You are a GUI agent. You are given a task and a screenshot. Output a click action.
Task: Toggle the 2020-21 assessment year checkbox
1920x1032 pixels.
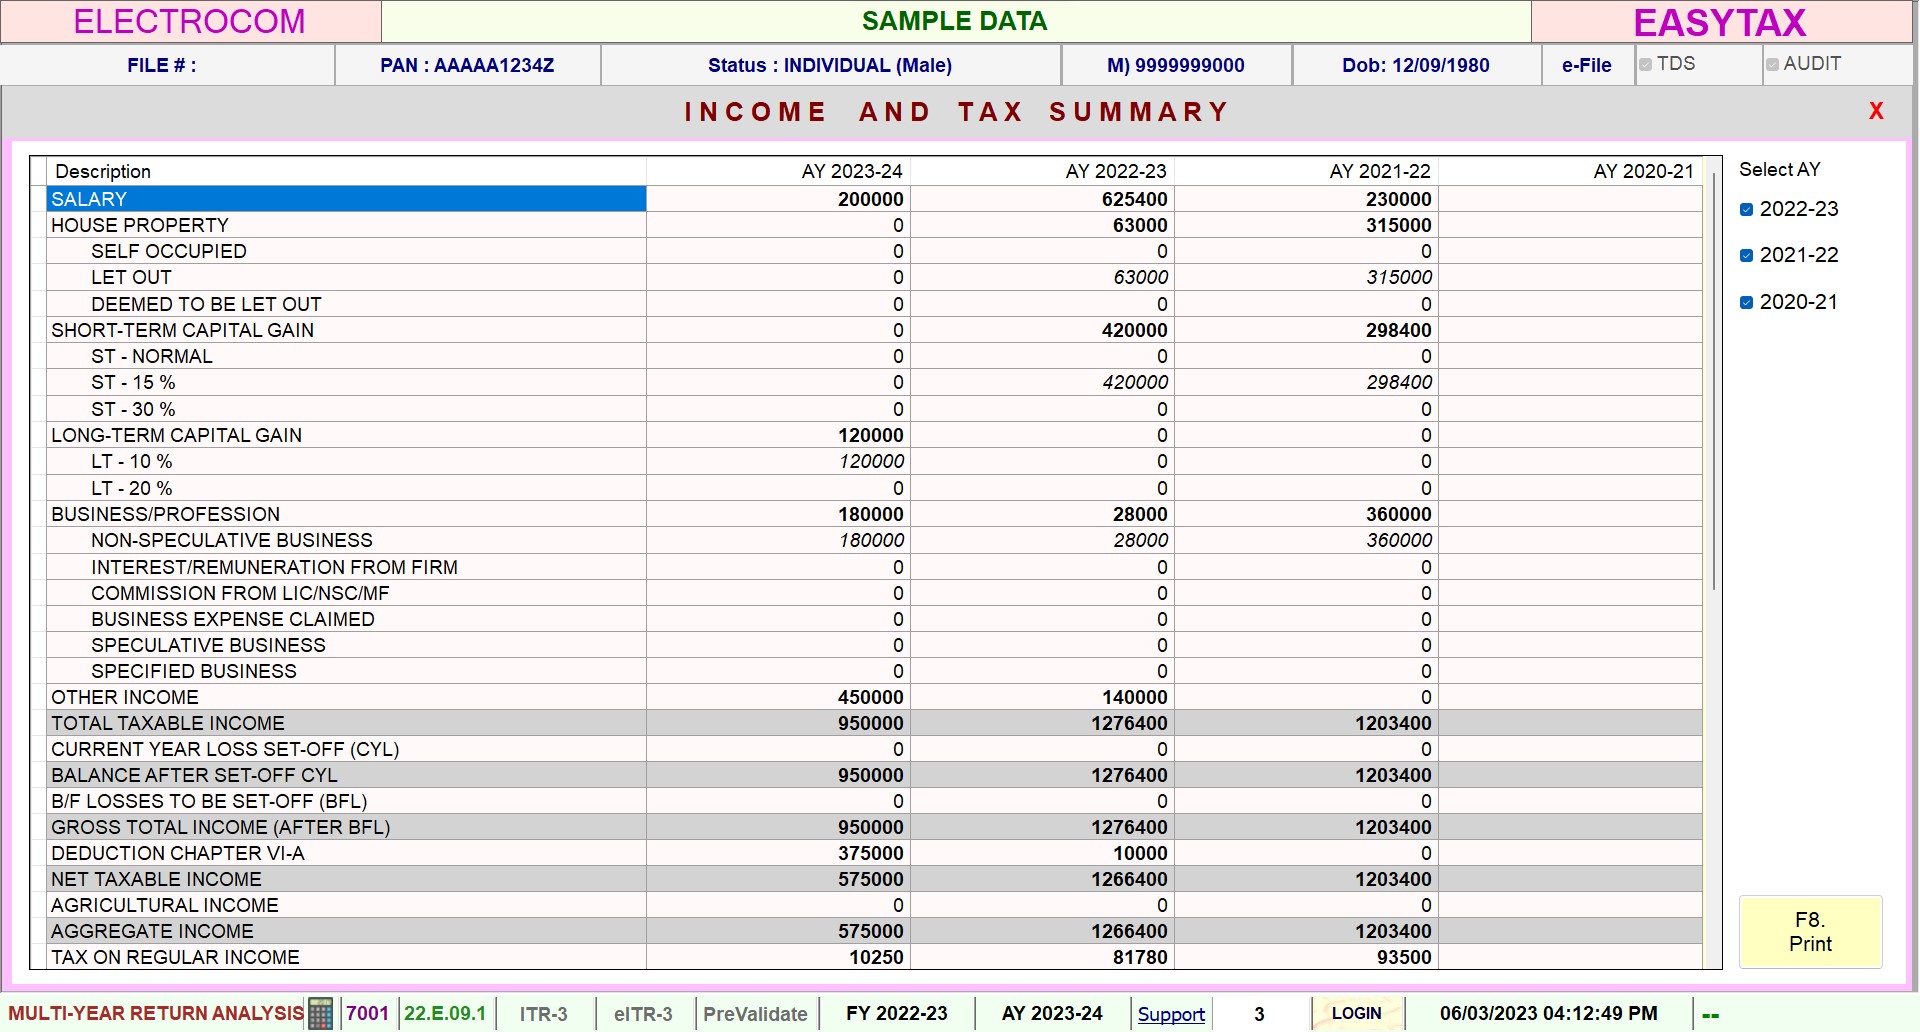(1746, 302)
